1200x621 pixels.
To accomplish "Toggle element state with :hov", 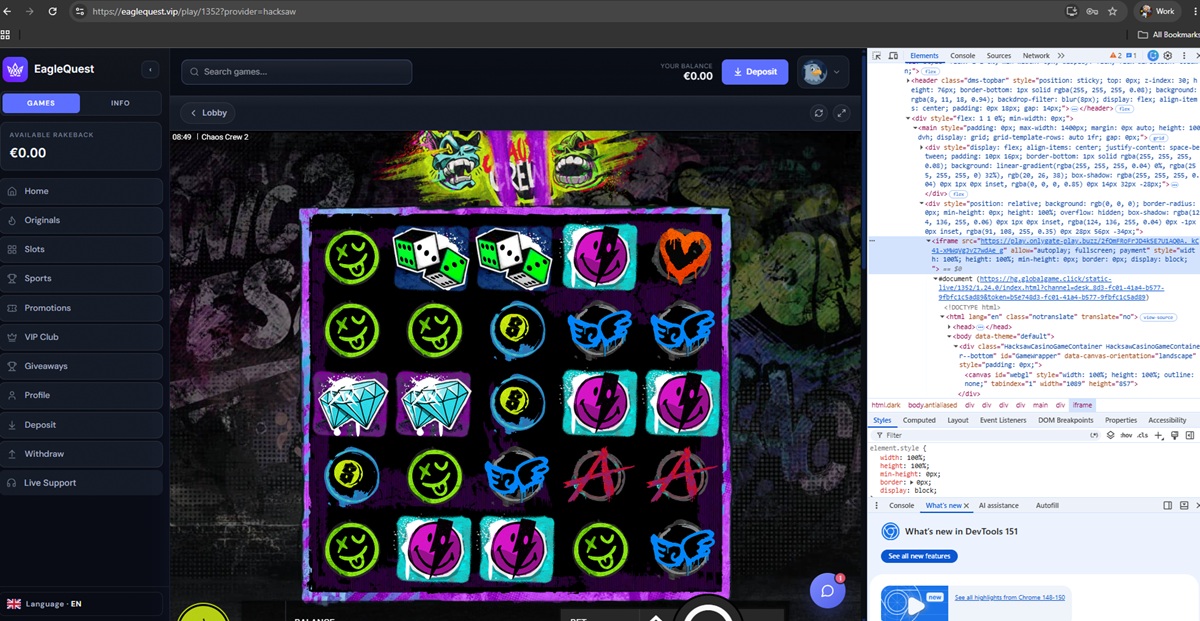I will click(x=1126, y=436).
